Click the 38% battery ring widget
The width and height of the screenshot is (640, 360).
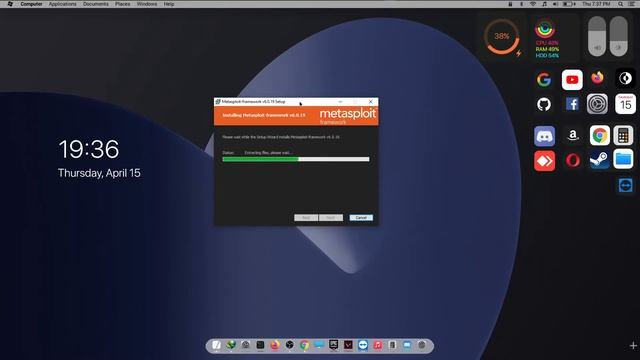[501, 36]
